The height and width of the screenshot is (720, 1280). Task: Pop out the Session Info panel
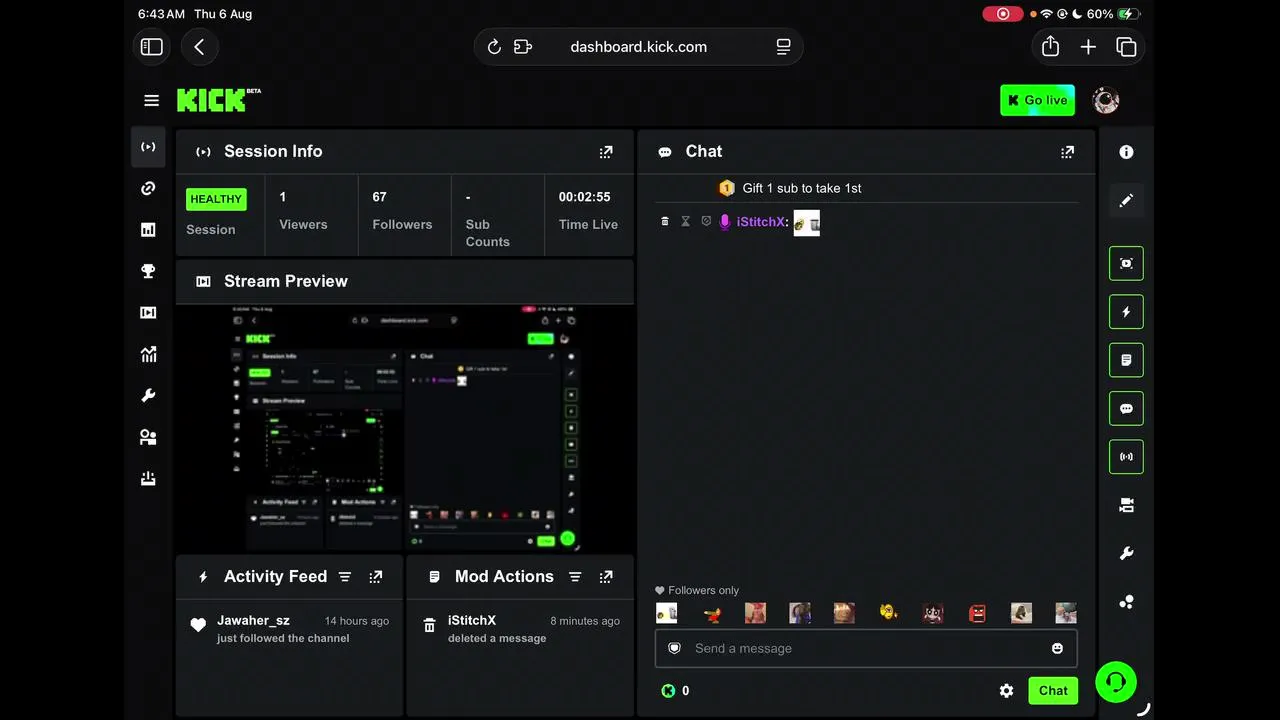pyautogui.click(x=606, y=152)
